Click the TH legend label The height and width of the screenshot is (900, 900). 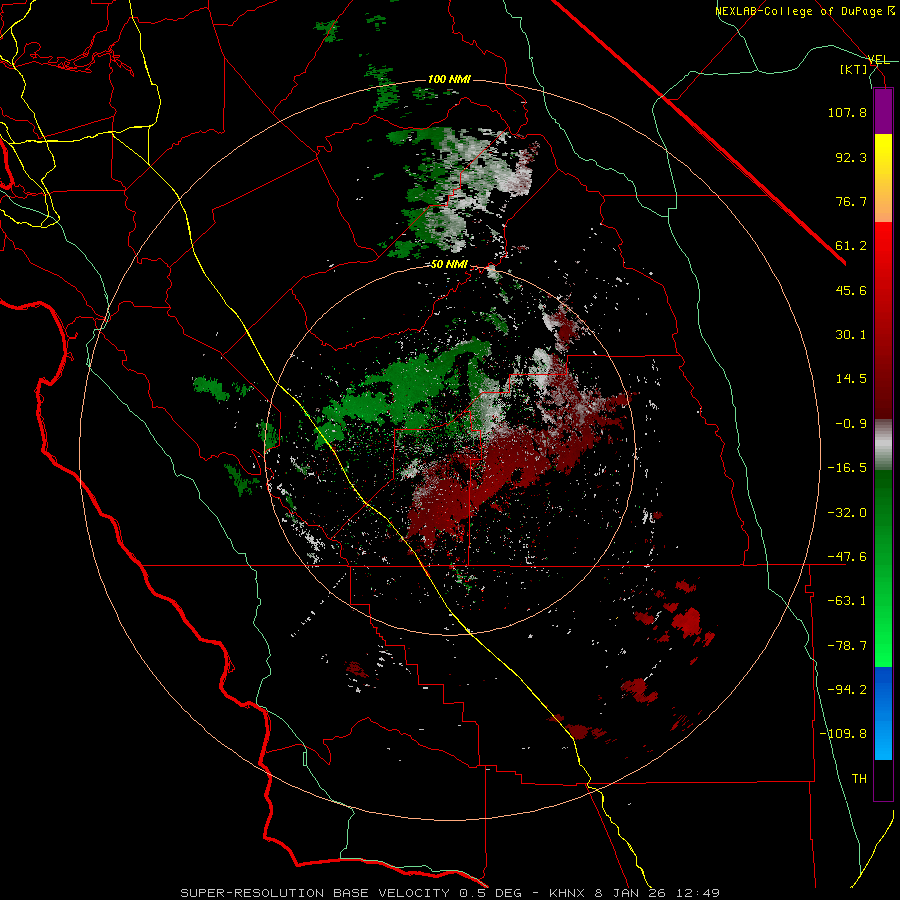(859, 778)
